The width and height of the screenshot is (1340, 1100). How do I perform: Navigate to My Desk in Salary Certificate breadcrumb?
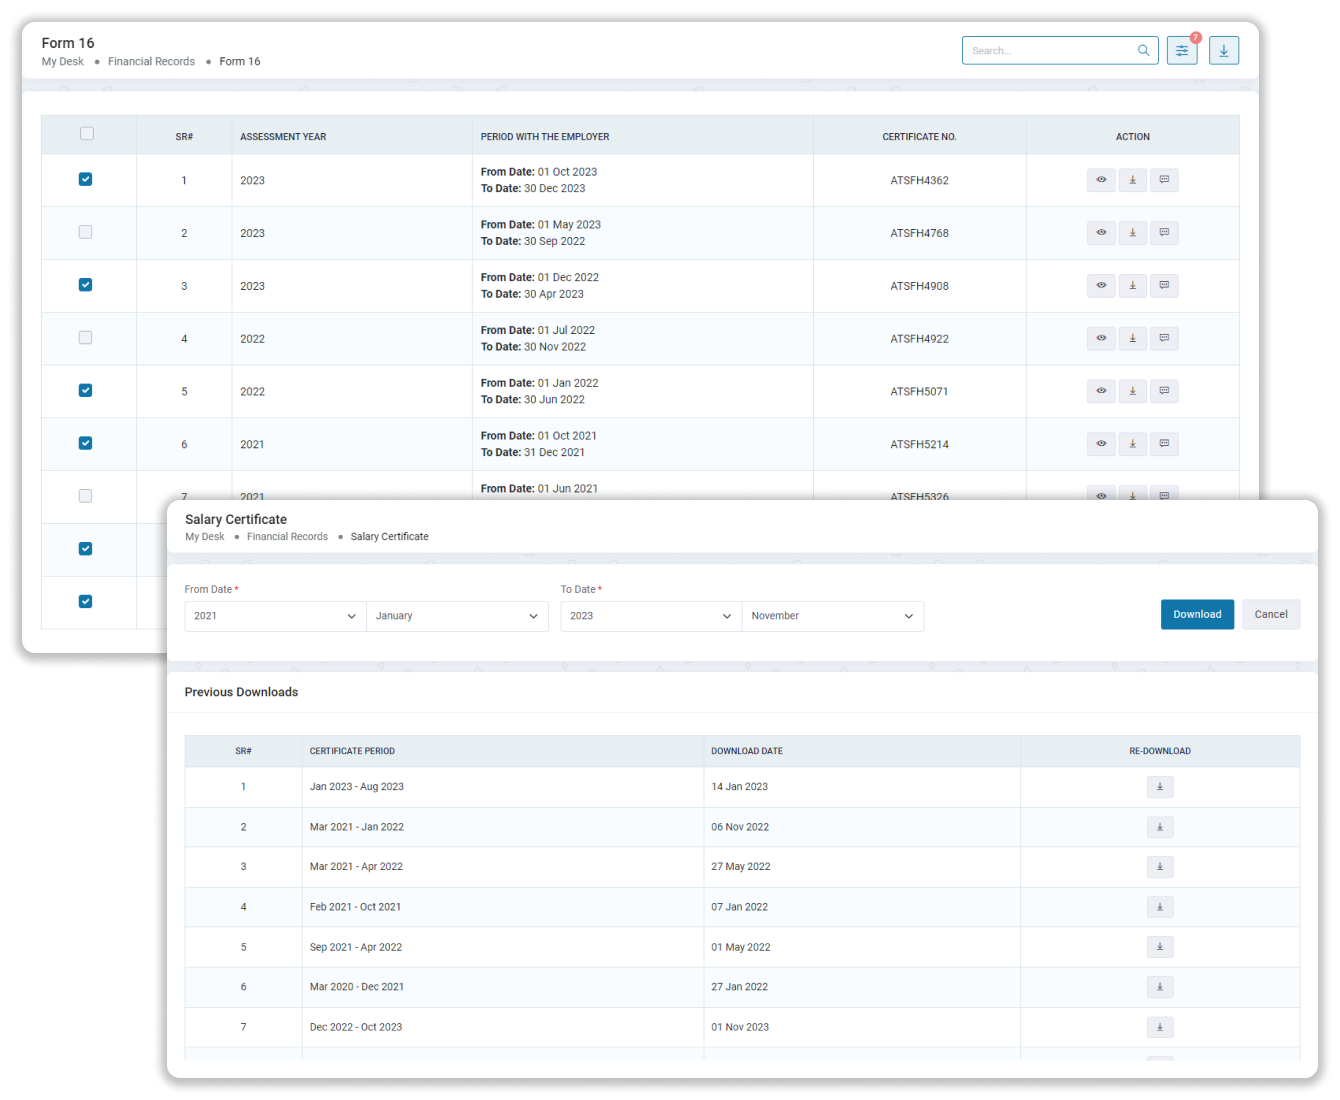pos(205,537)
